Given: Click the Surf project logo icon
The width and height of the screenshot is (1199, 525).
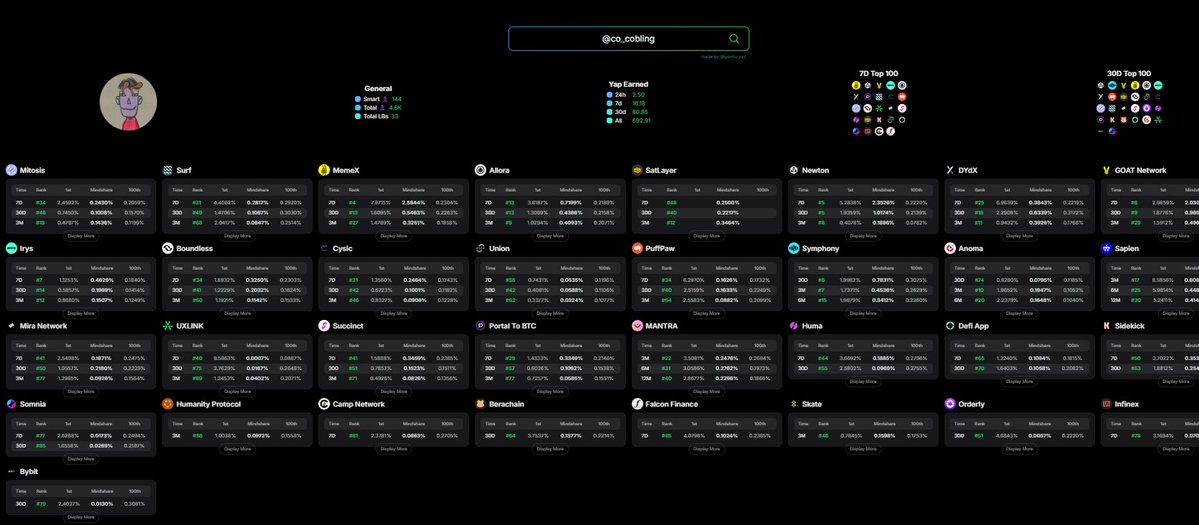Looking at the screenshot, I should [x=167, y=170].
